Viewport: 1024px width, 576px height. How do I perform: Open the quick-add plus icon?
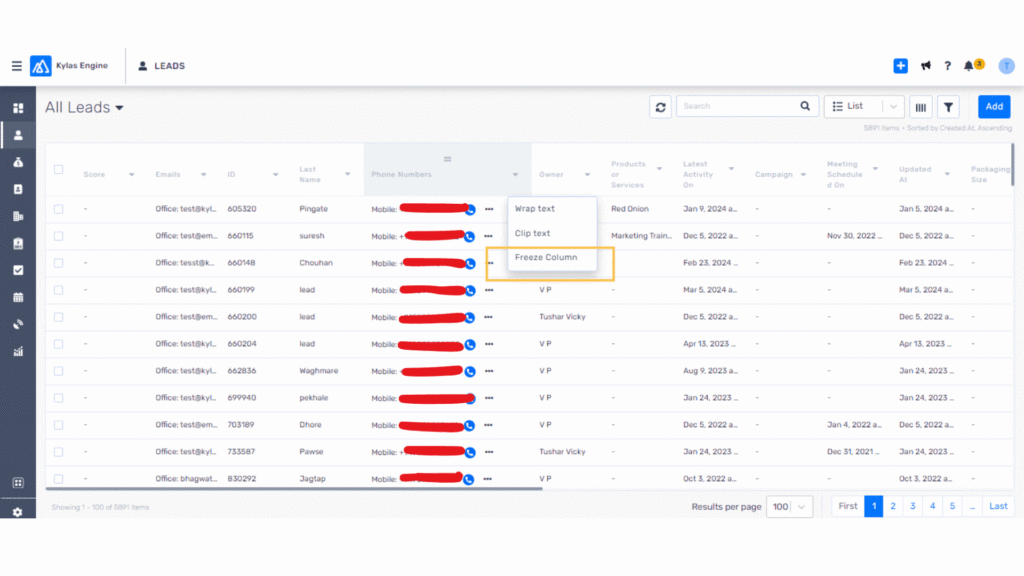(899, 65)
